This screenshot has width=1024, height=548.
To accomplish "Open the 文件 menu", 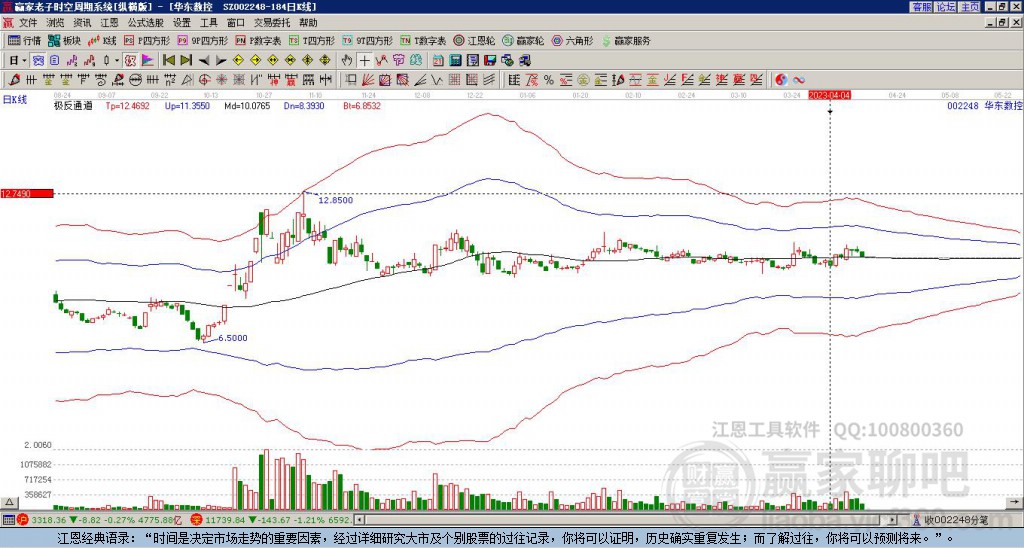I will (x=28, y=23).
